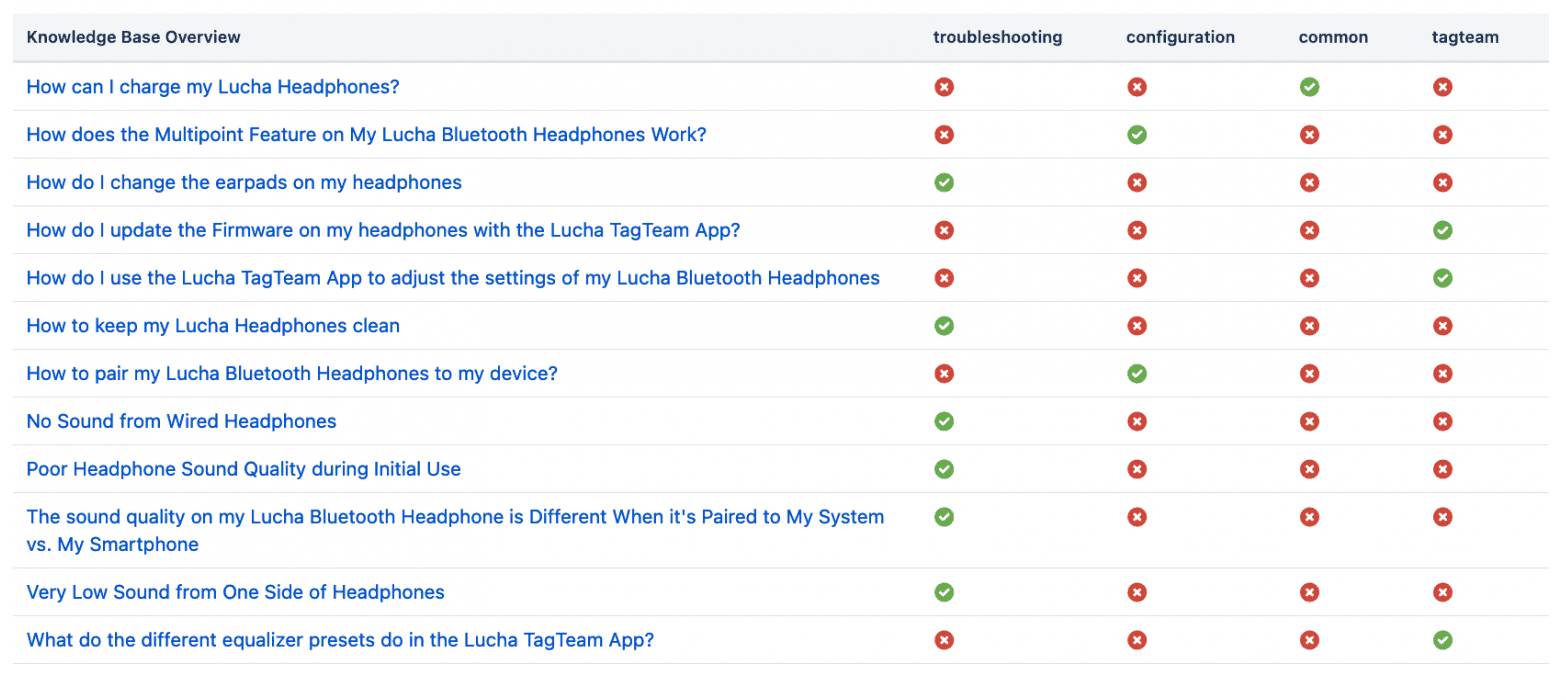Open 'Poor Headphone Sound Quality during Initial Use'
1566x700 pixels.
click(244, 470)
